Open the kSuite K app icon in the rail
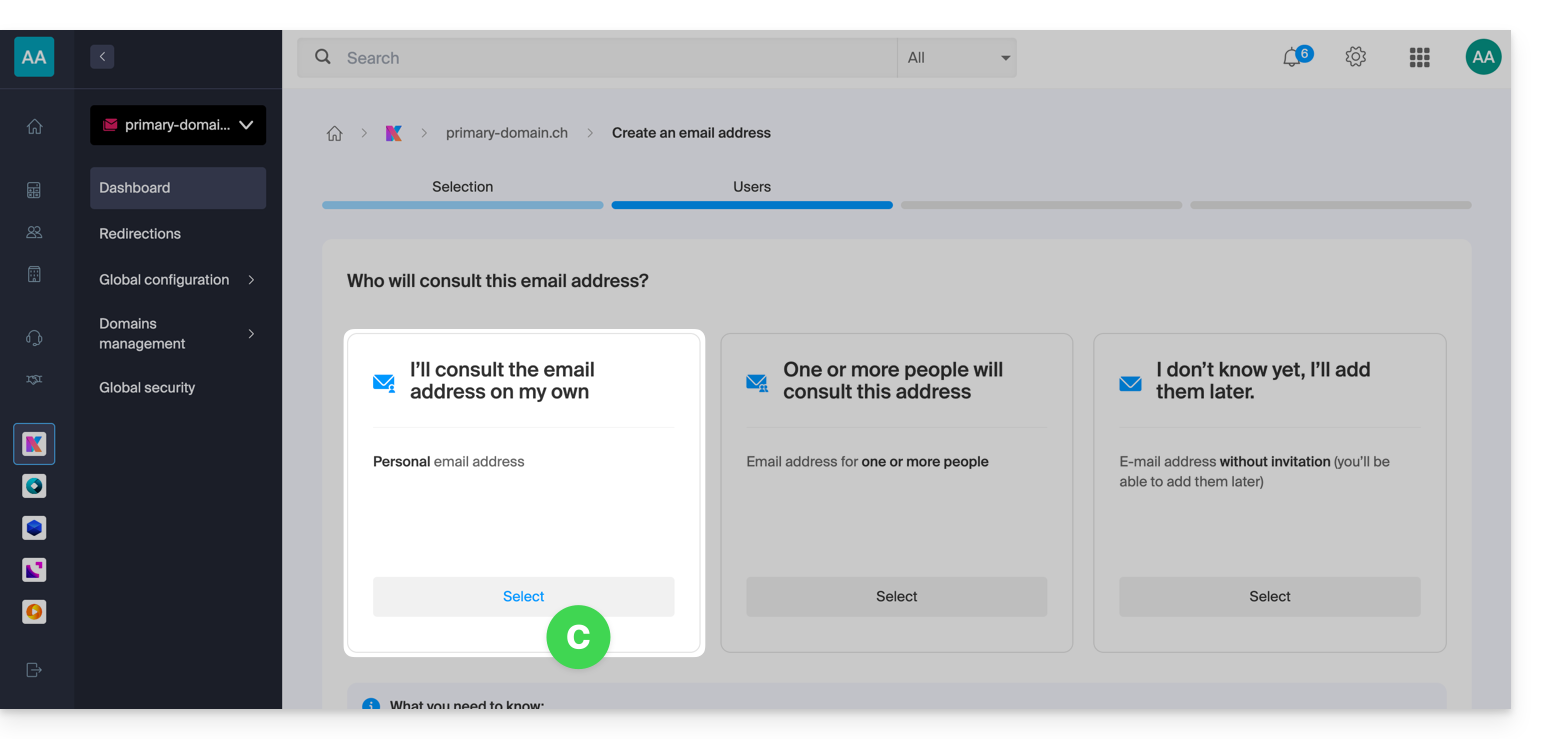Viewport: 1541px width, 739px height. [34, 444]
